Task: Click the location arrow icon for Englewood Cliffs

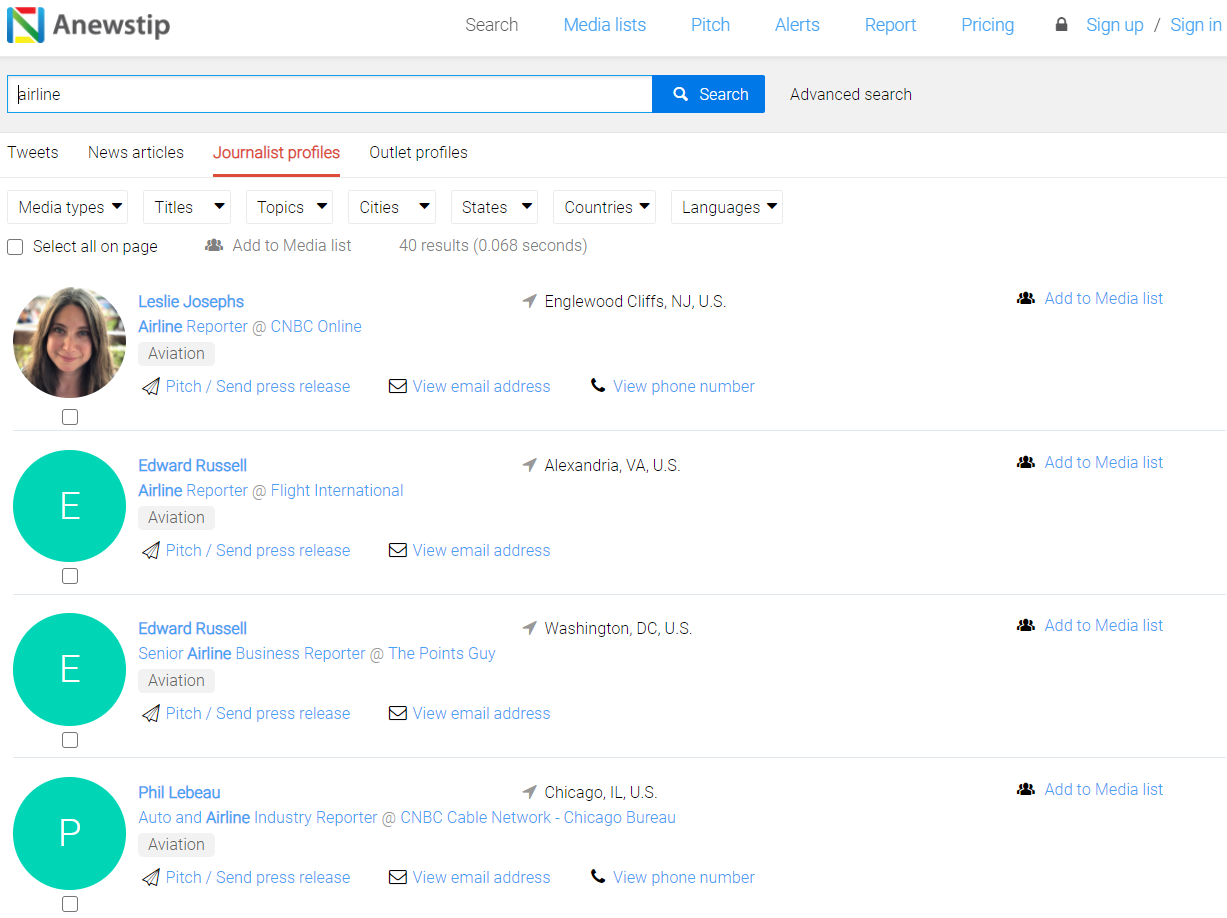Action: [530, 301]
